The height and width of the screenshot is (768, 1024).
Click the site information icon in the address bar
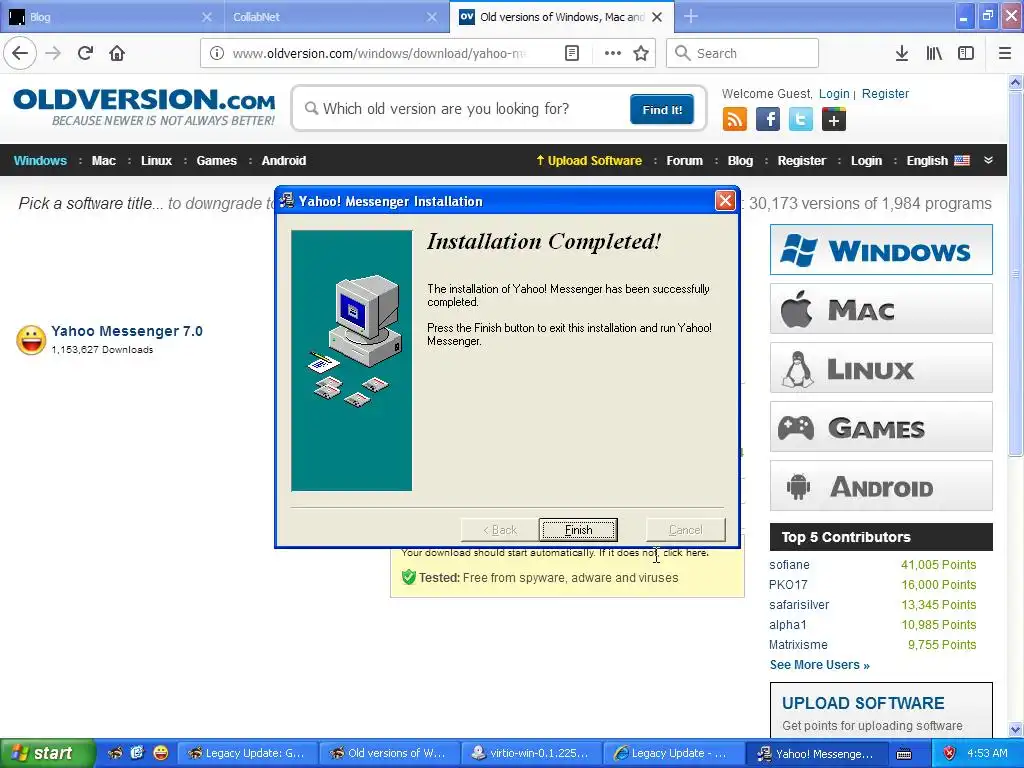[217, 53]
